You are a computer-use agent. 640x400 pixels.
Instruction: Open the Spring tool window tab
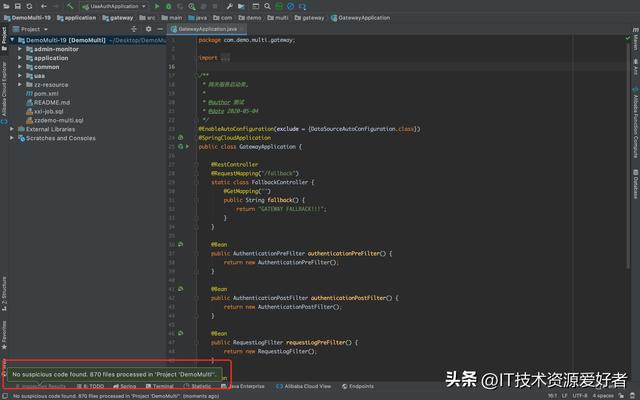[x=124, y=386]
